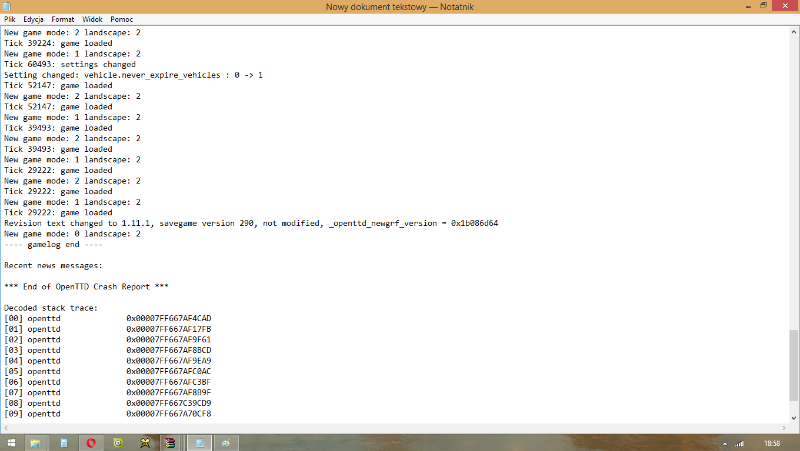This screenshot has height=451, width=800.
Task: Click the vertical scrollbar down arrow
Action: tap(793, 418)
